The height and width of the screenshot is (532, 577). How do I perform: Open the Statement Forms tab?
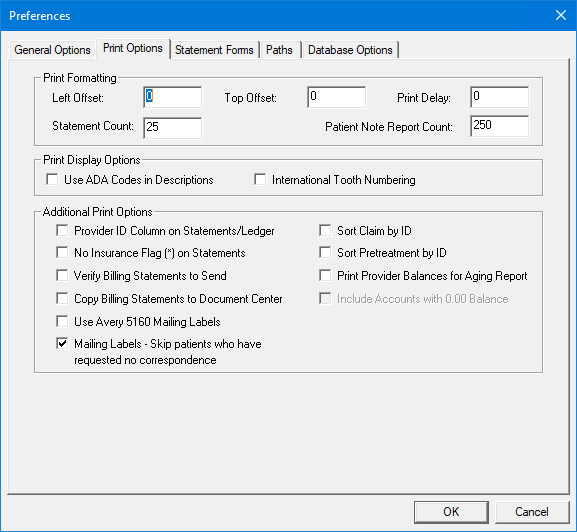pos(214,50)
